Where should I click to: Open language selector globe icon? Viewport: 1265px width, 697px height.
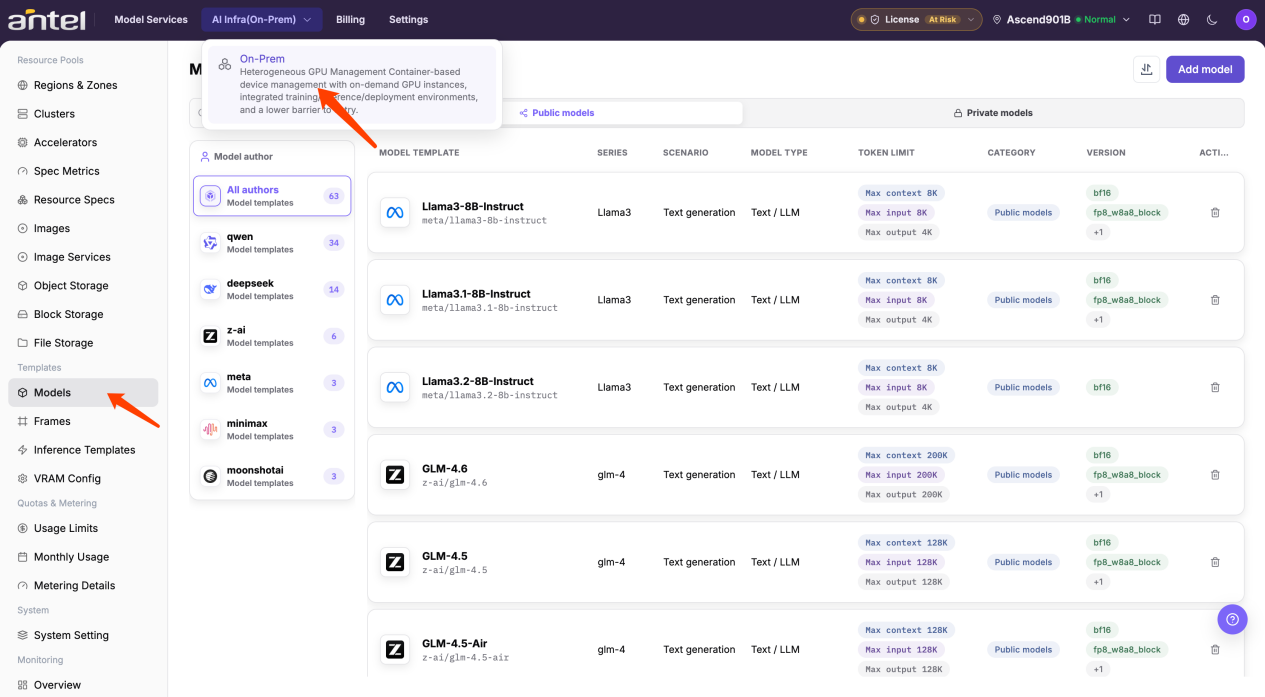[1184, 19]
